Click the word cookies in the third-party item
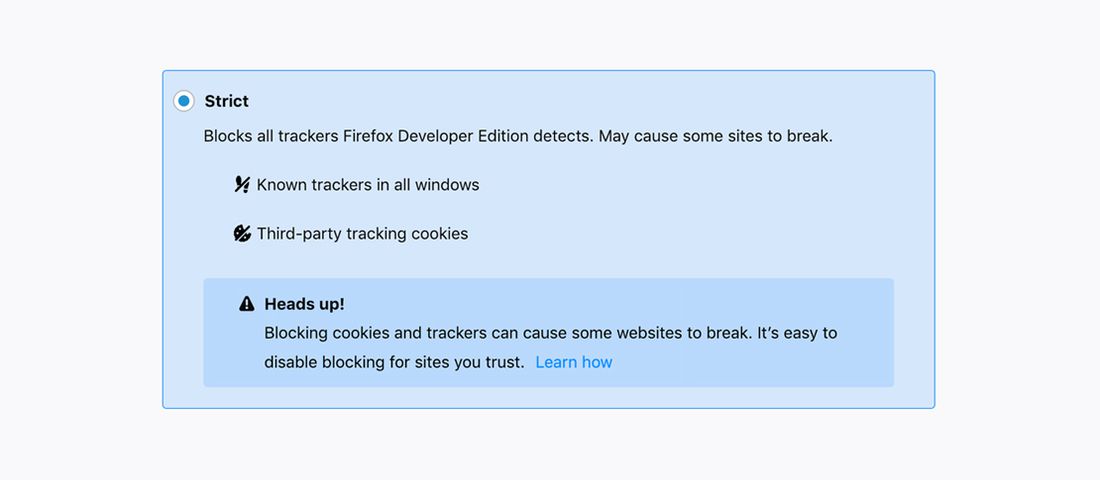This screenshot has width=1100, height=480. (436, 234)
